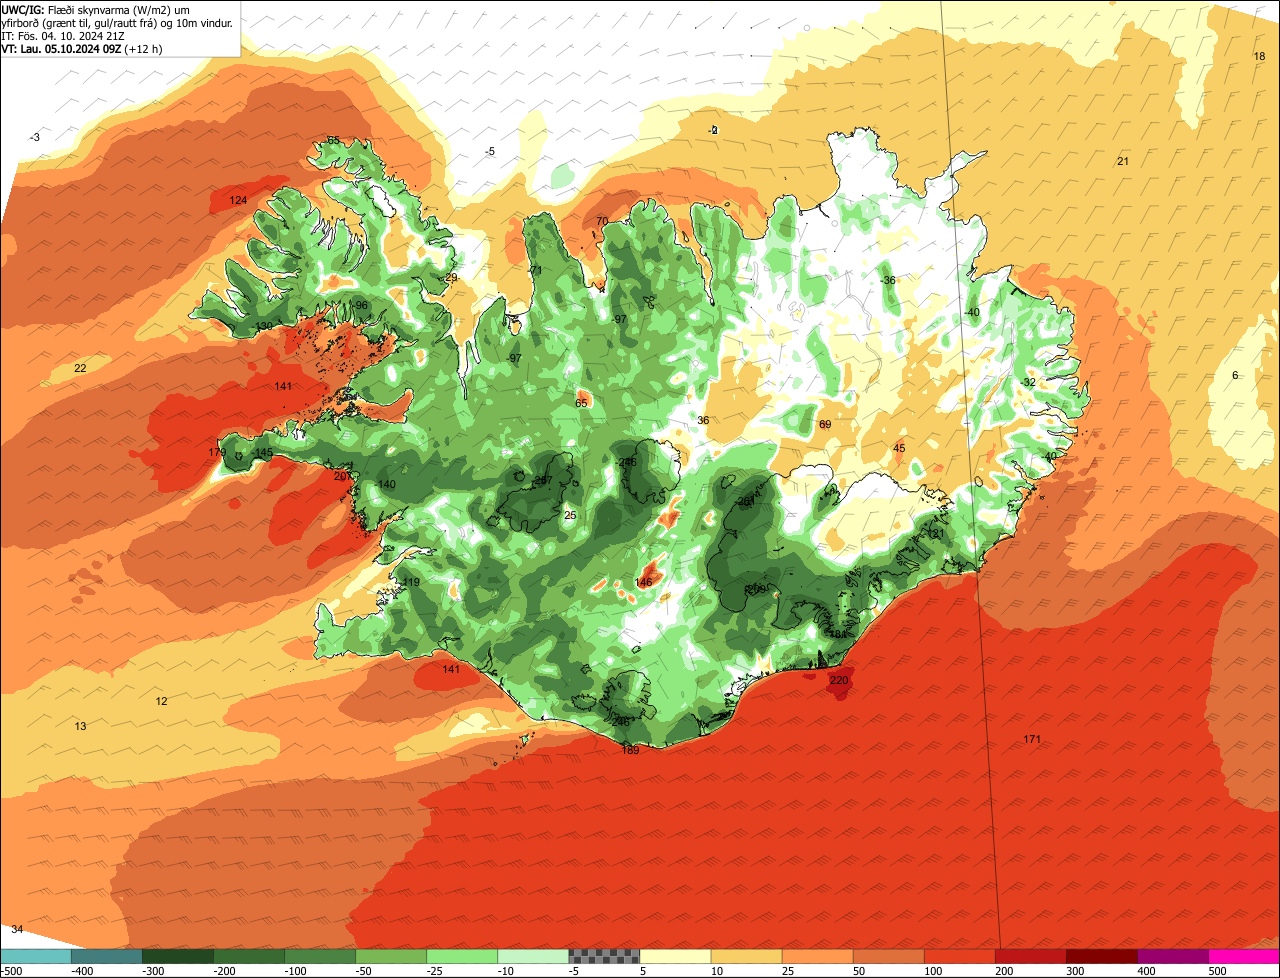Click the pale yellow 5 to 10 swatch
This screenshot has width=1280, height=978.
point(675,956)
